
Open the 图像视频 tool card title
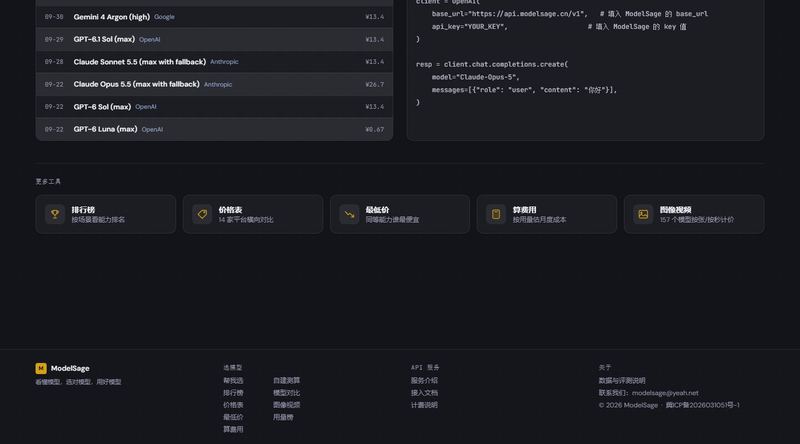[x=675, y=210]
